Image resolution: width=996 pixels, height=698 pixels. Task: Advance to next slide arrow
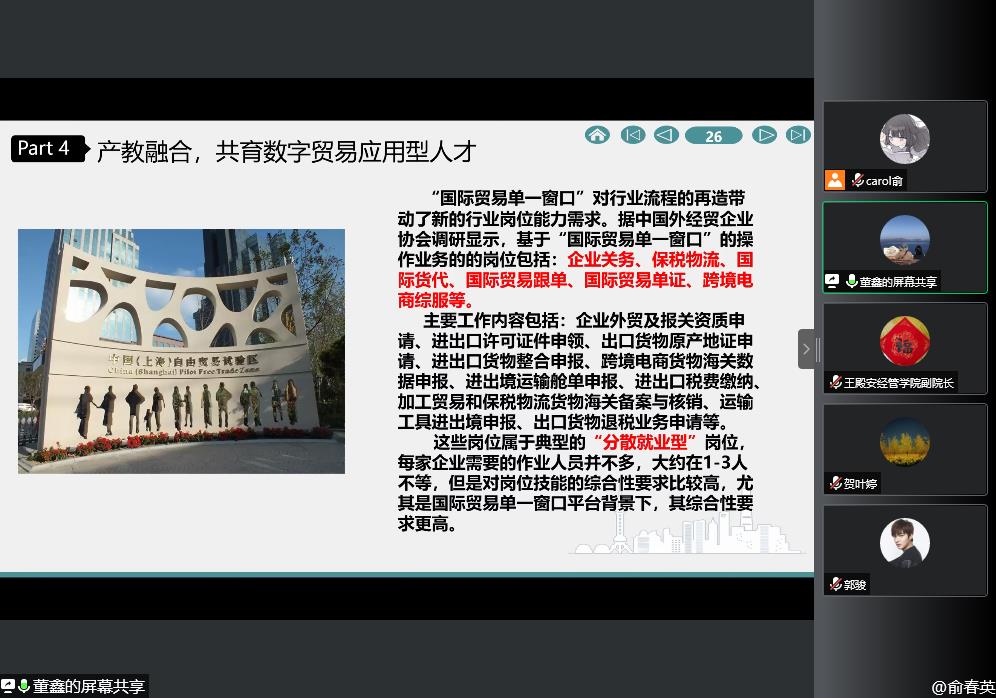point(764,135)
